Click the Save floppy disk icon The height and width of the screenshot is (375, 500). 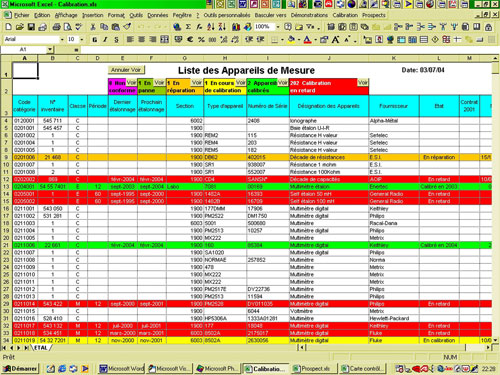31,27
